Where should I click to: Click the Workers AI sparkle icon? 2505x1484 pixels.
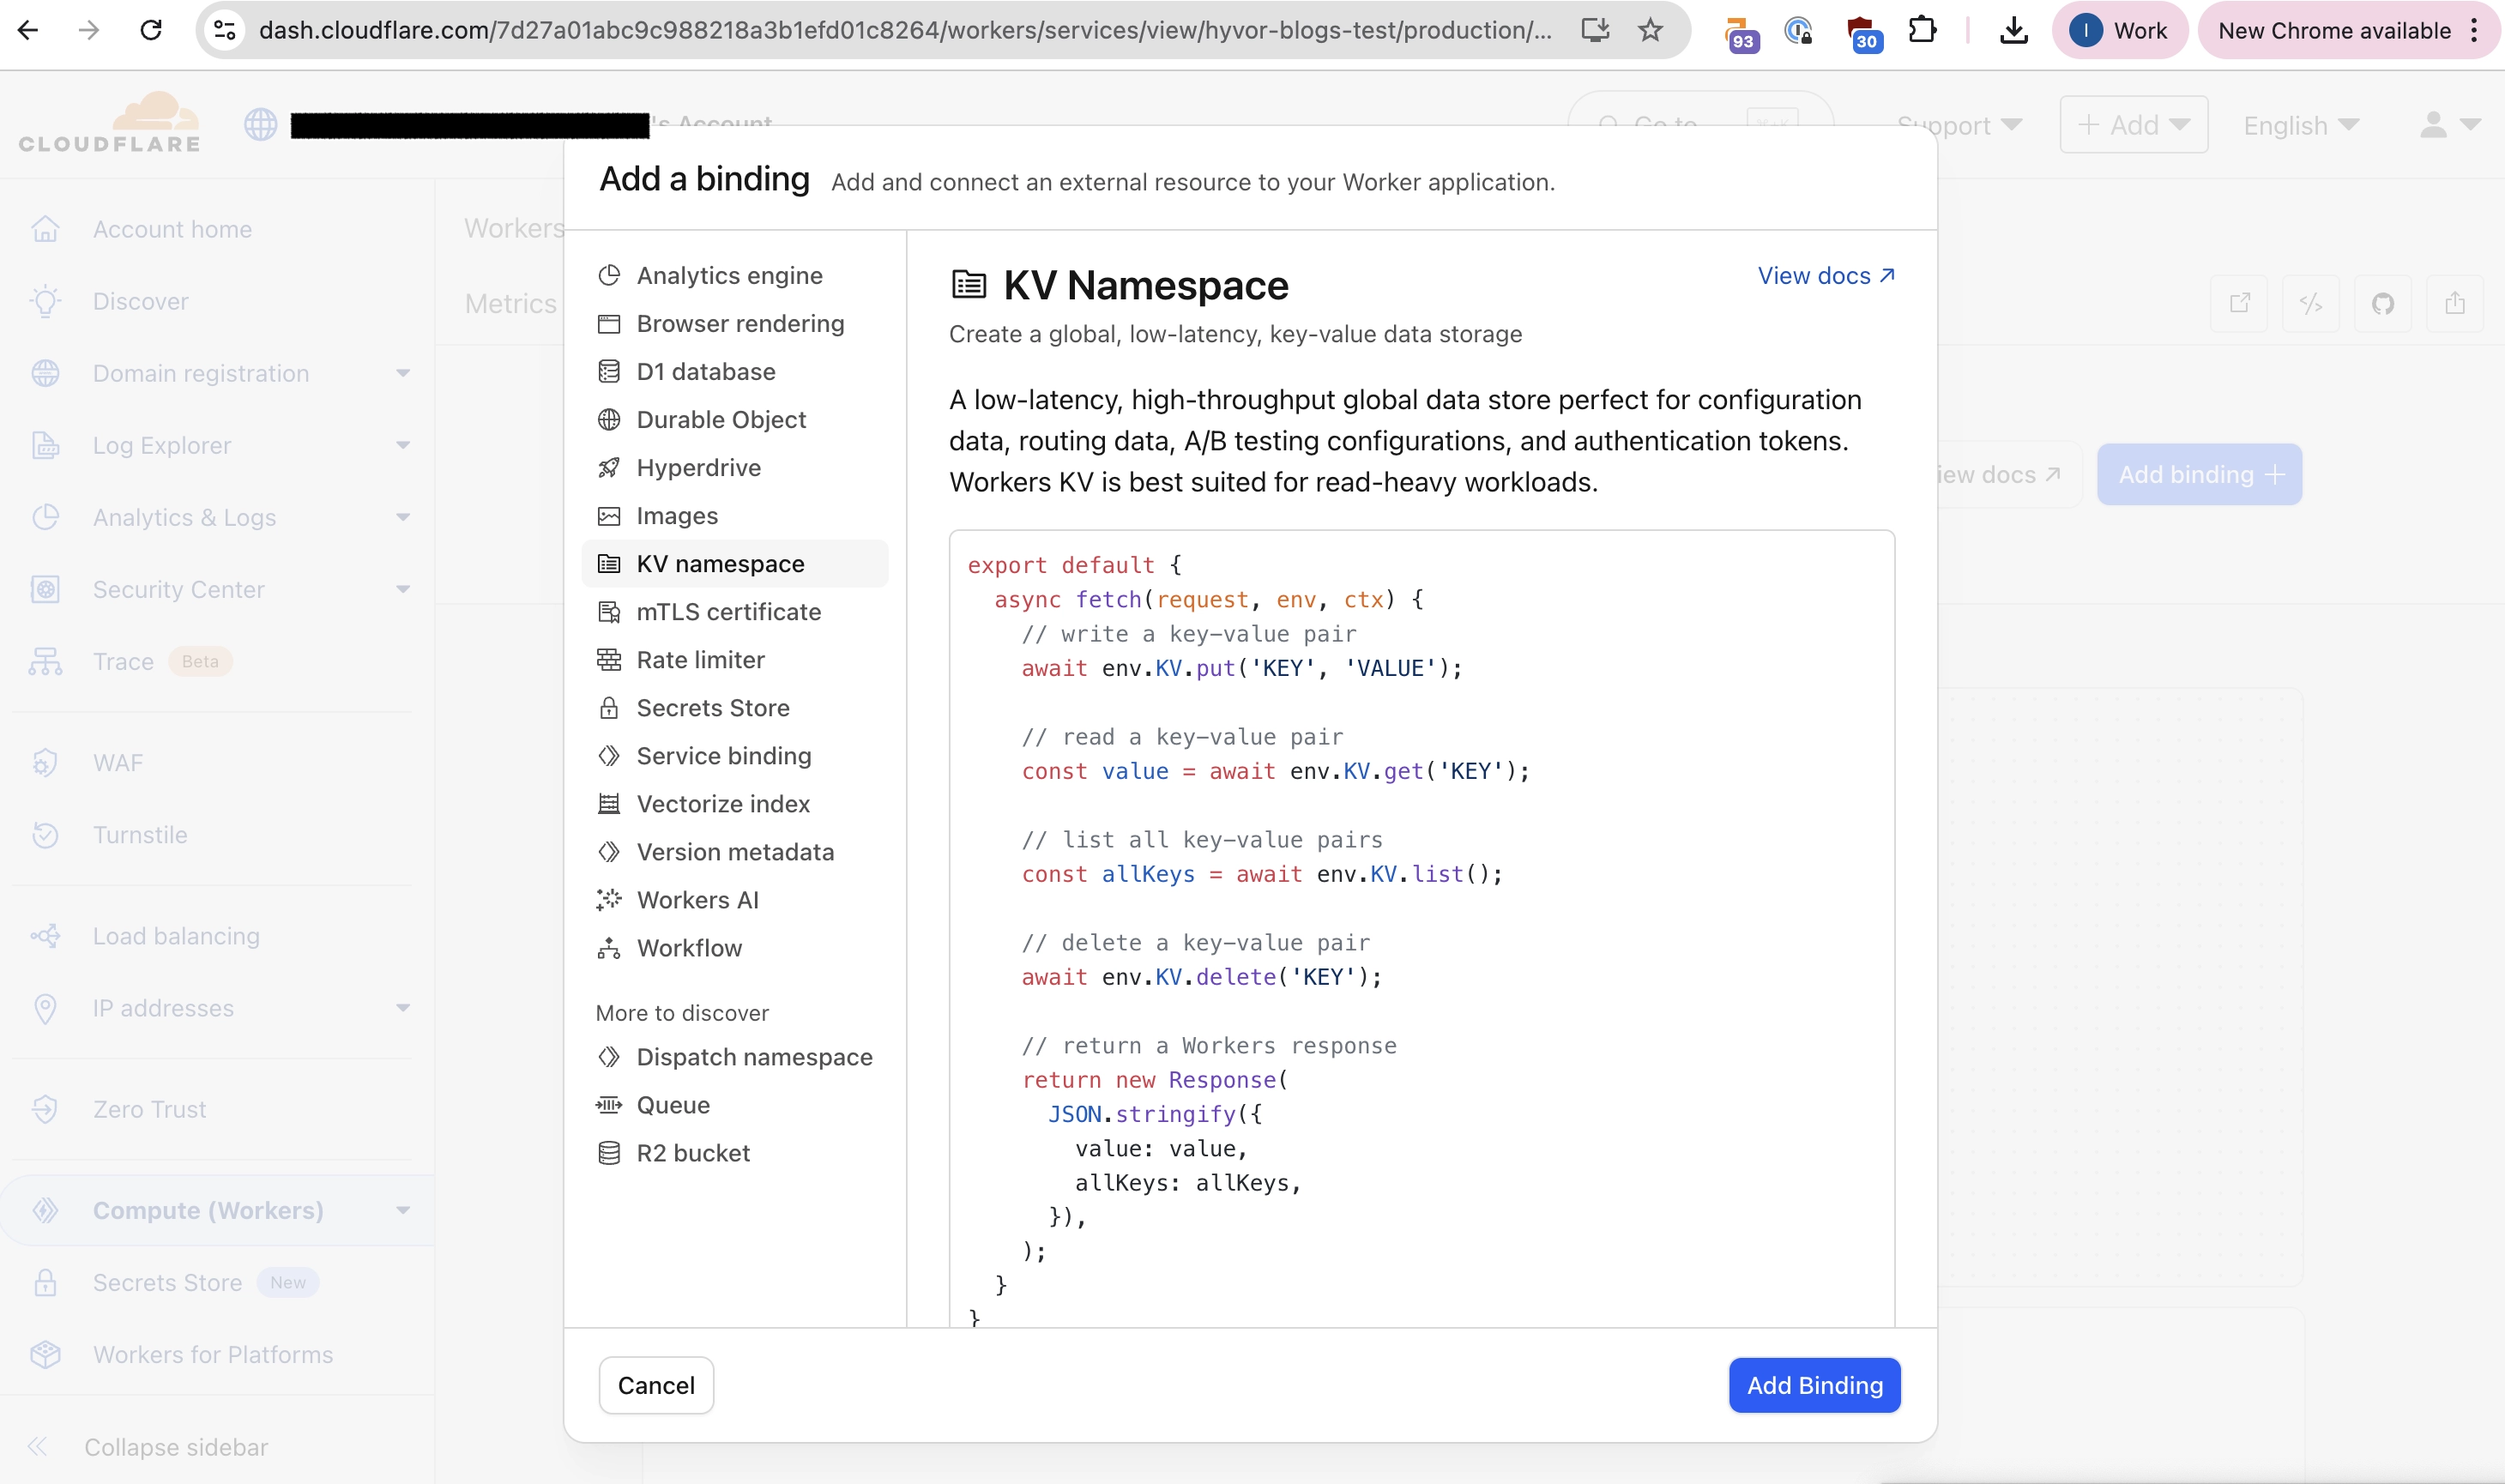point(609,900)
